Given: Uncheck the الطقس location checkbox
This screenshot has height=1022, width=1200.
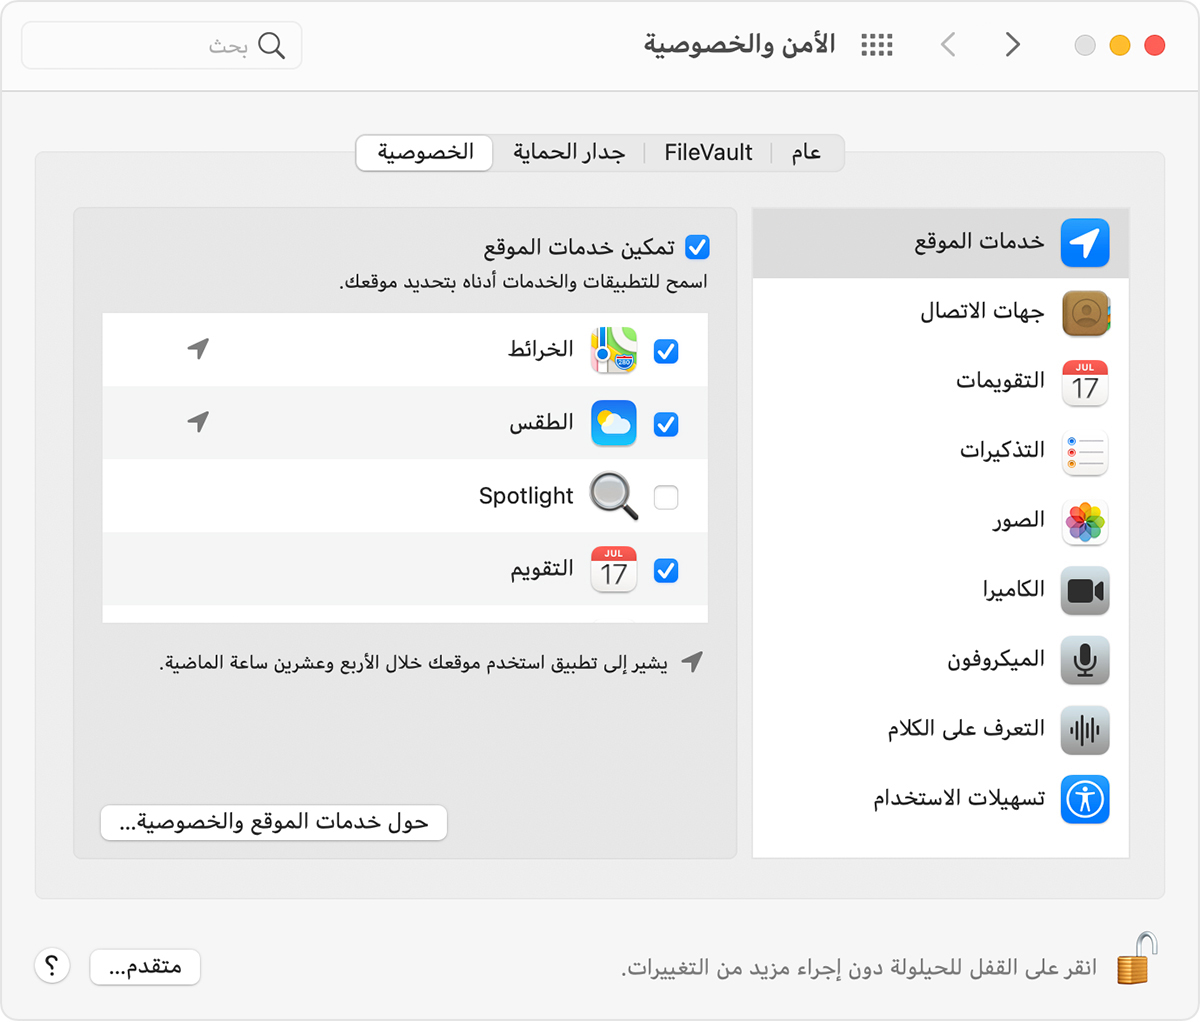Looking at the screenshot, I should pos(666,424).
